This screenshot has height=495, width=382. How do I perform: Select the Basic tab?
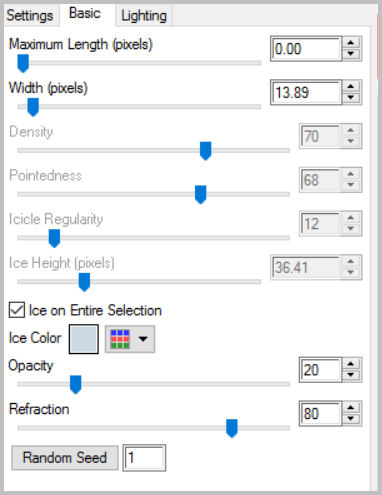[x=85, y=14]
